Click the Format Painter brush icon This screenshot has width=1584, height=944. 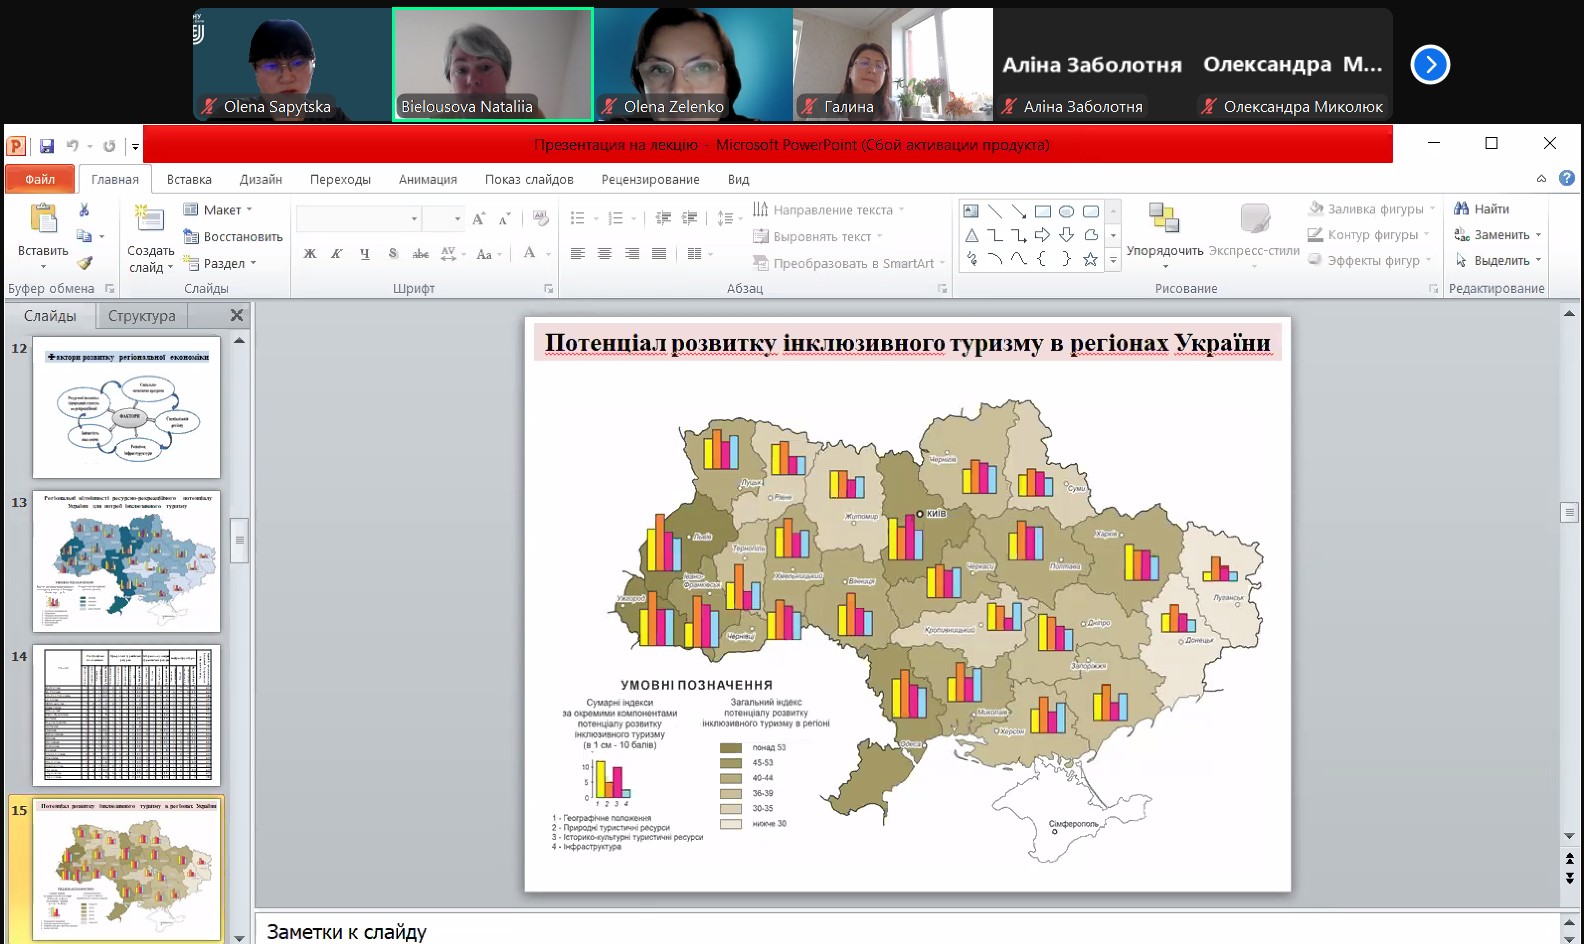[84, 263]
